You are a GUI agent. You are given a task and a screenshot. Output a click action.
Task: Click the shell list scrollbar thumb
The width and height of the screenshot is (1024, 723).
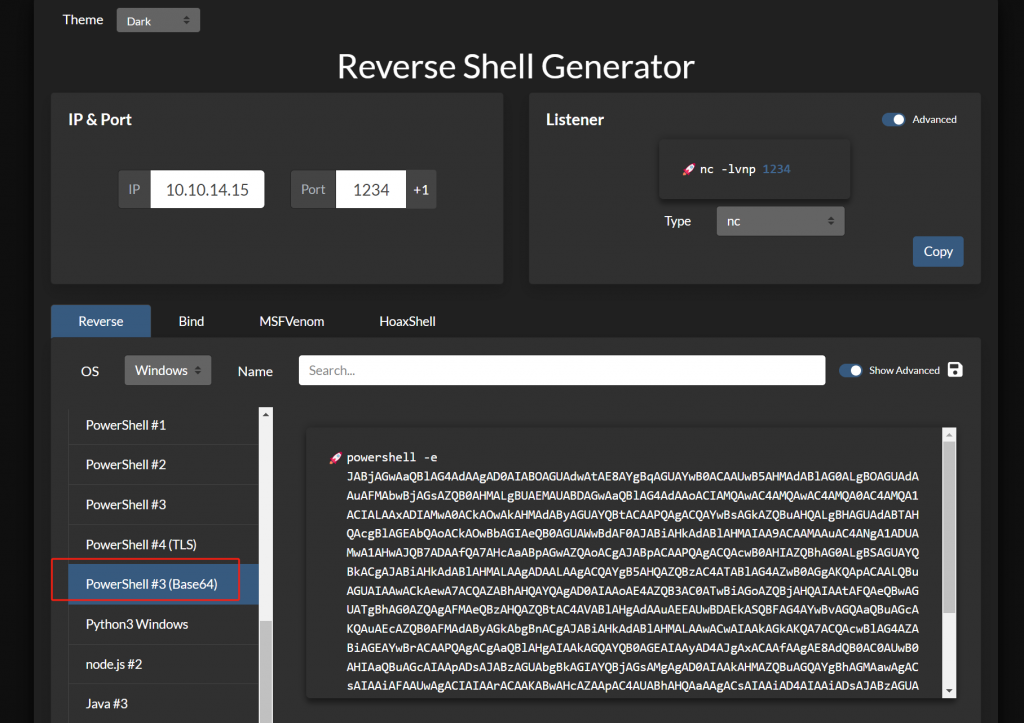point(266,671)
